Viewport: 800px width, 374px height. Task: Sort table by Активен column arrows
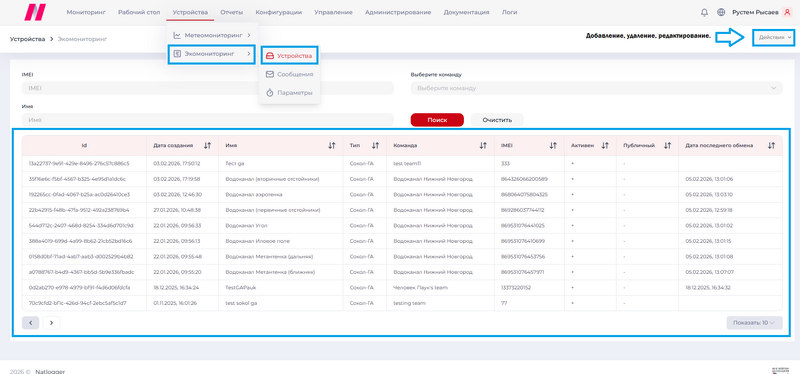[x=605, y=145]
